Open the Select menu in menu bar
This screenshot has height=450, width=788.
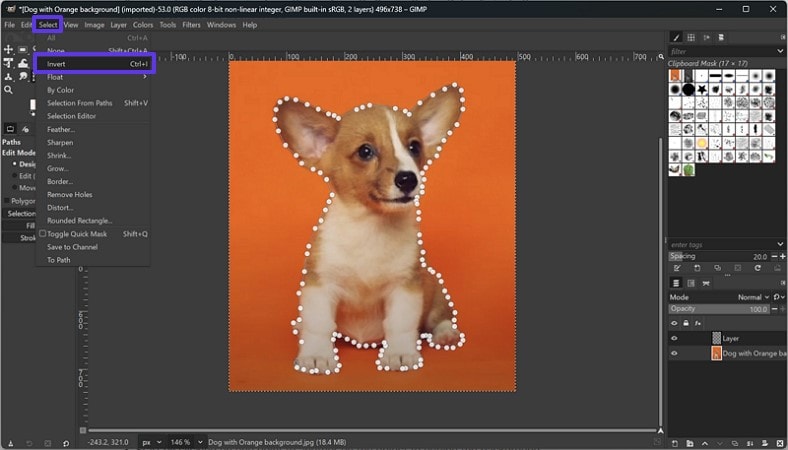48,25
